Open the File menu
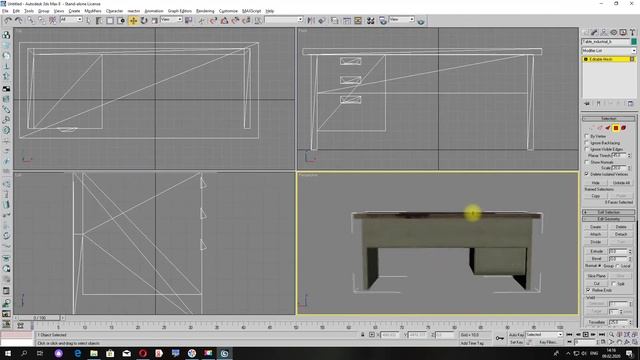The image size is (640, 360). [x=5, y=11]
